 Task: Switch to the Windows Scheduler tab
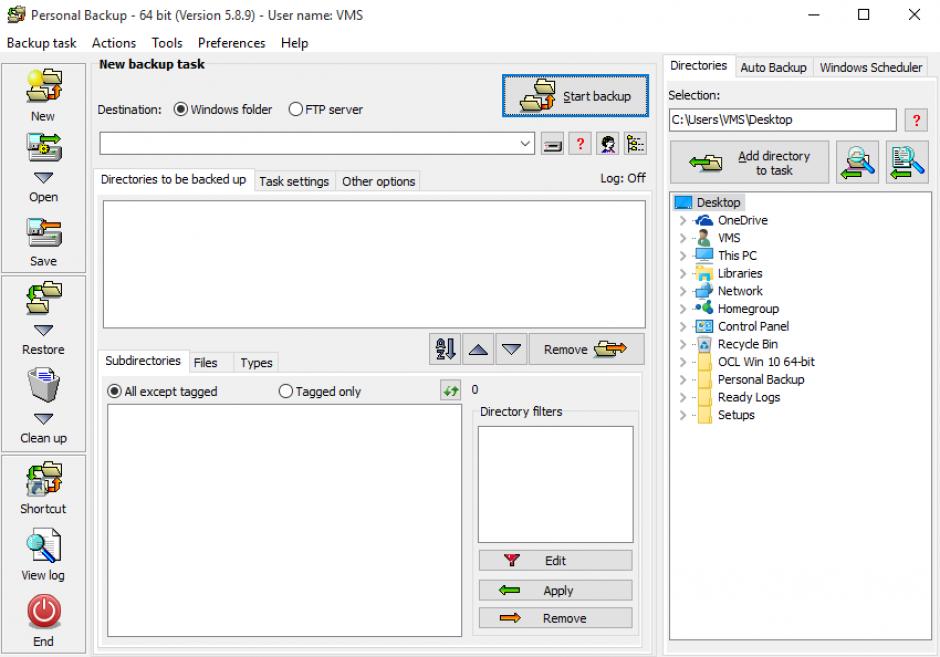pos(870,68)
